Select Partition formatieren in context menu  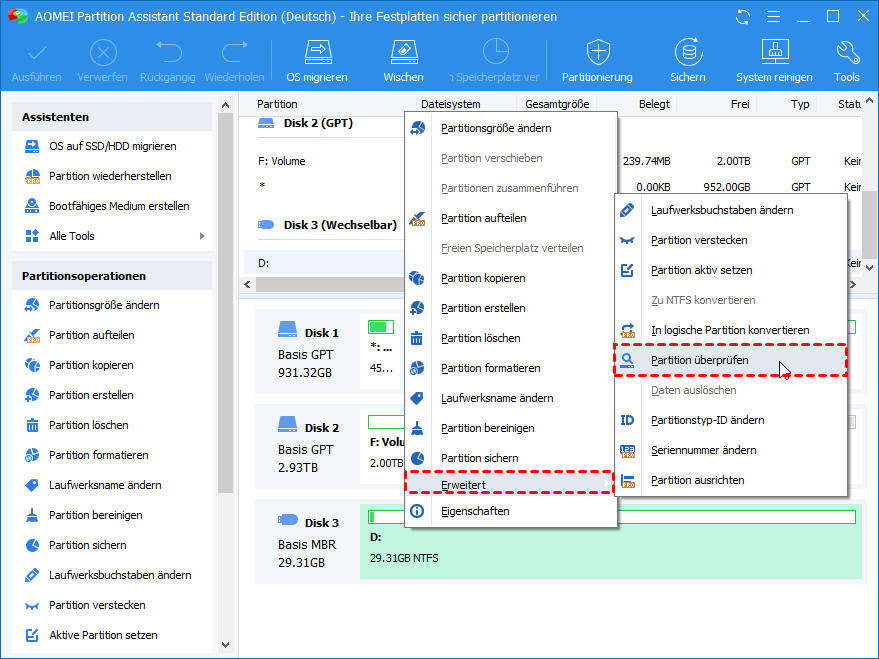510,368
